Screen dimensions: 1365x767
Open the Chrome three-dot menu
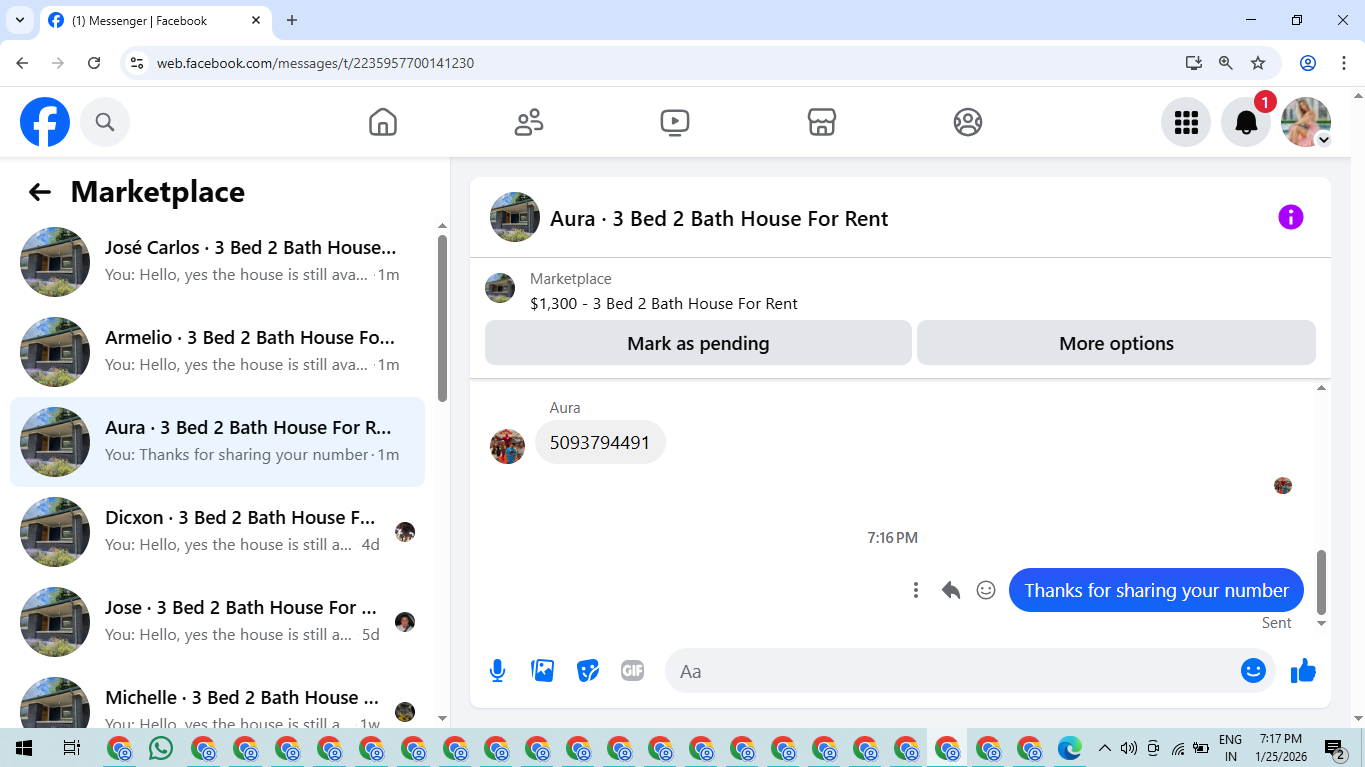[1342, 63]
